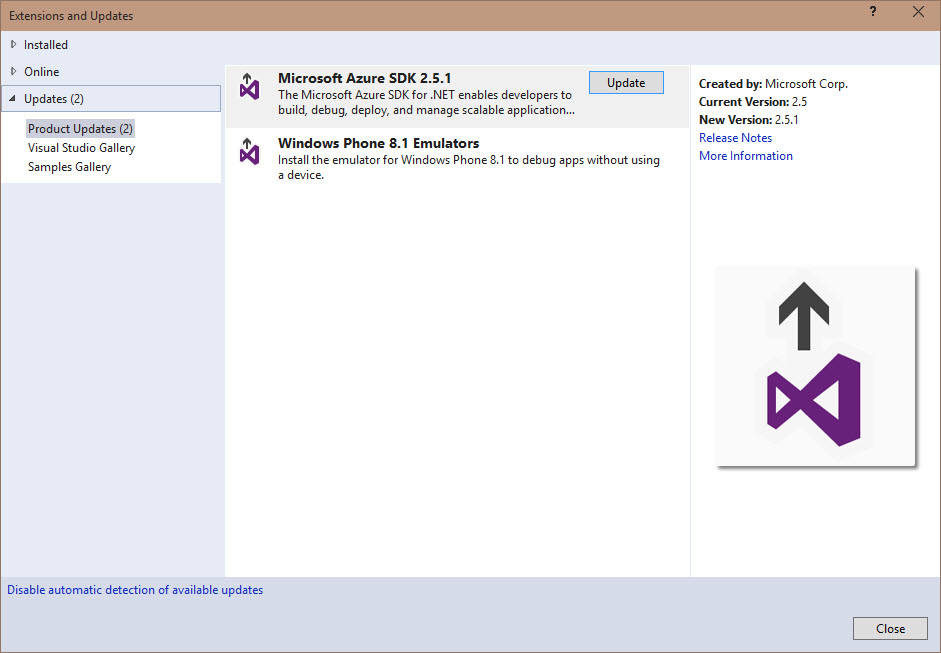Image resolution: width=941 pixels, height=653 pixels.
Task: Expand the Online section arrow
Action: [13, 71]
